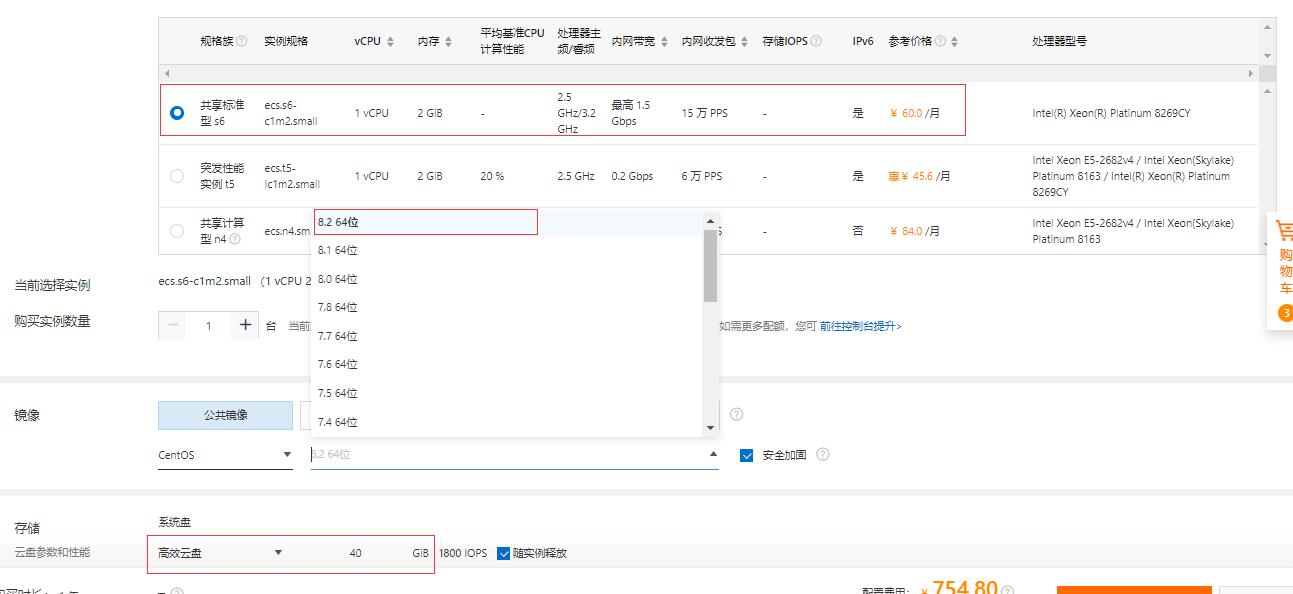
Task: Toggle the 安全加固 checkbox
Action: click(x=746, y=455)
